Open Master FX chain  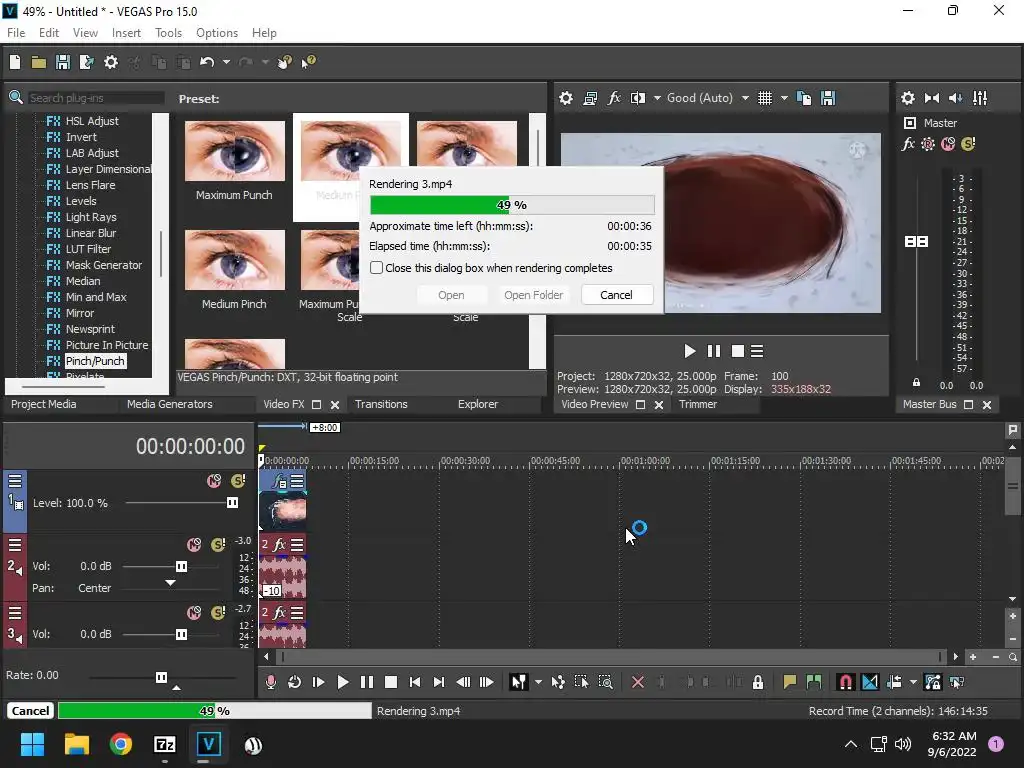[x=908, y=144]
